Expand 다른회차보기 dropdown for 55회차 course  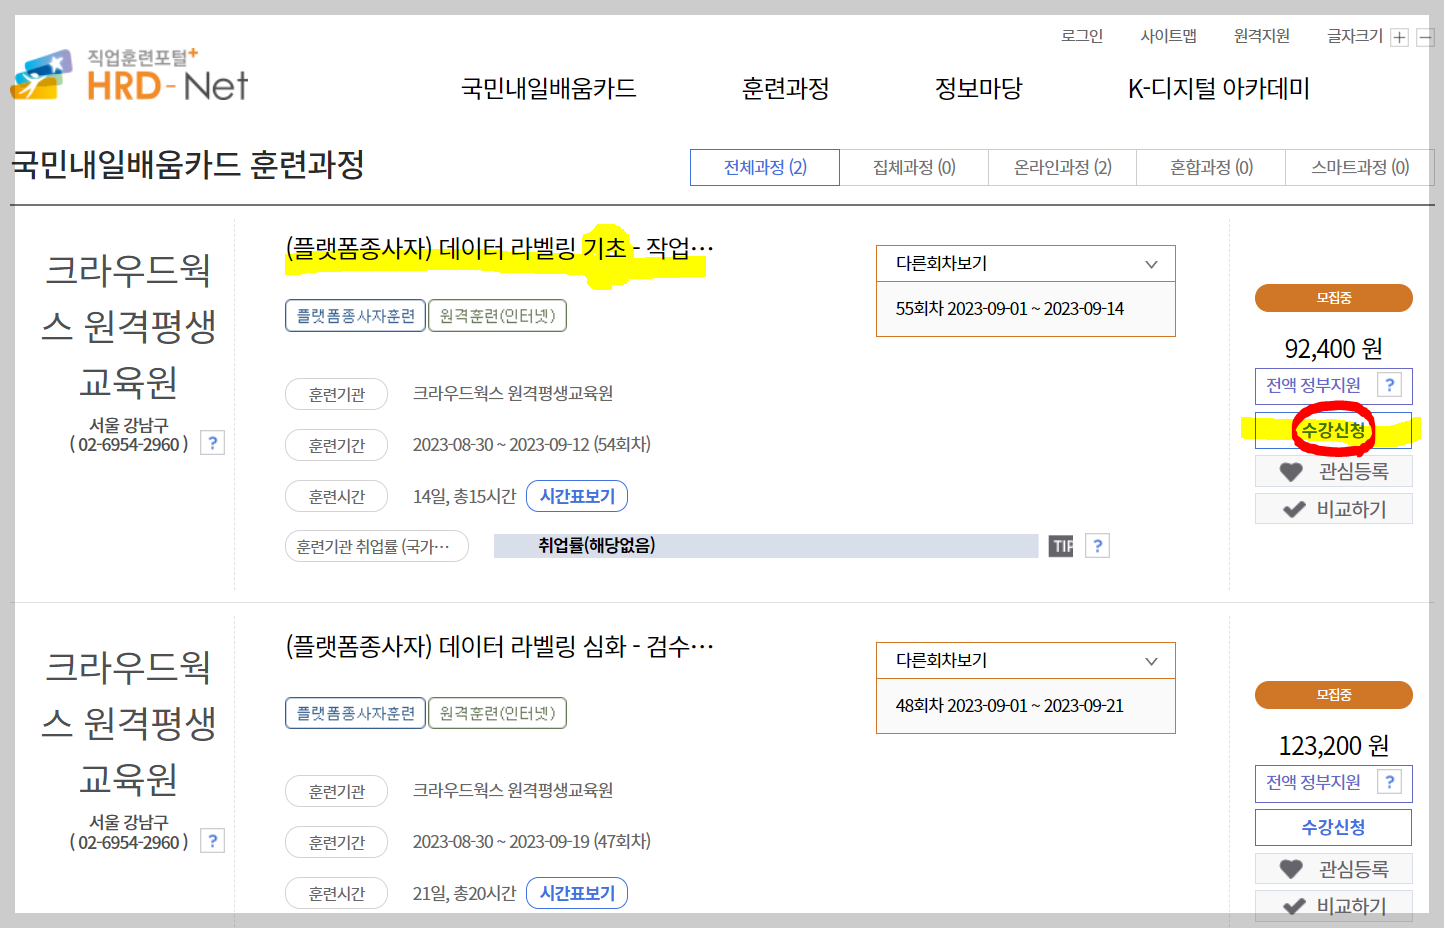point(1026,264)
